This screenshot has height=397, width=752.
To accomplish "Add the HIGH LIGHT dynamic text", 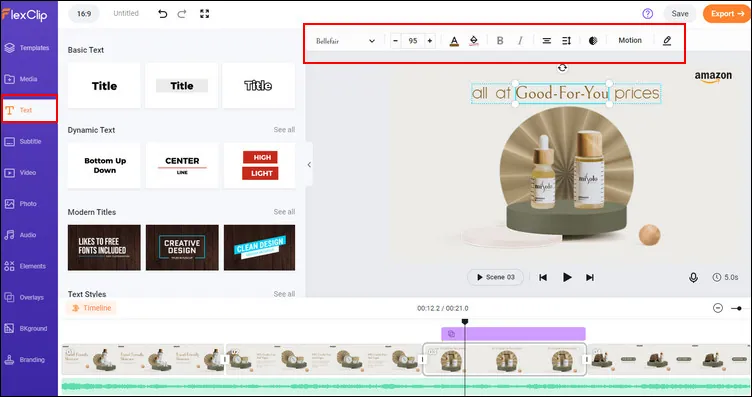I will (x=259, y=165).
